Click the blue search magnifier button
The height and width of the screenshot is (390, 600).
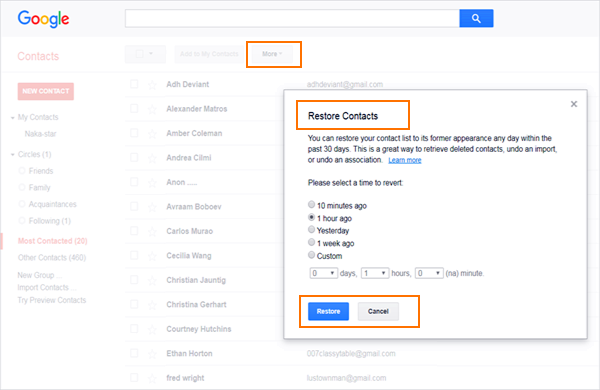coord(476,18)
